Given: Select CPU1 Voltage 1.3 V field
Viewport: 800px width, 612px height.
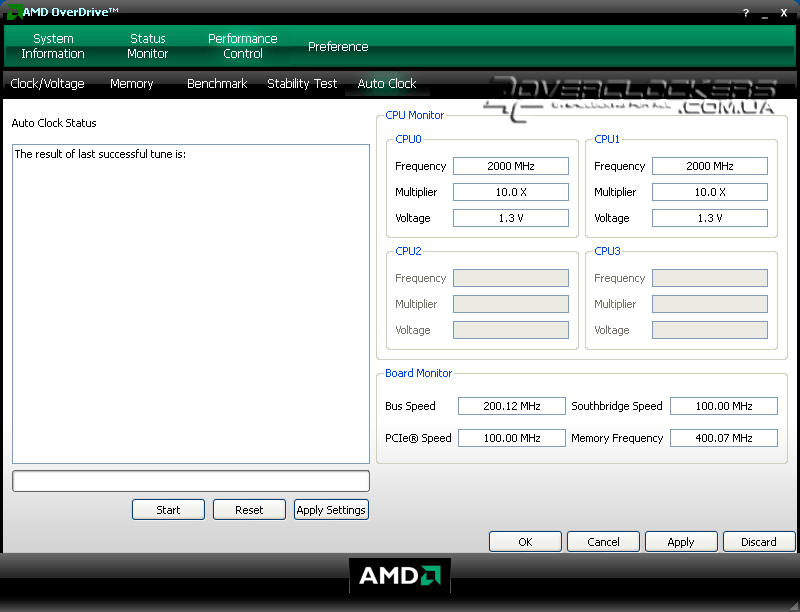Looking at the screenshot, I should [x=710, y=218].
